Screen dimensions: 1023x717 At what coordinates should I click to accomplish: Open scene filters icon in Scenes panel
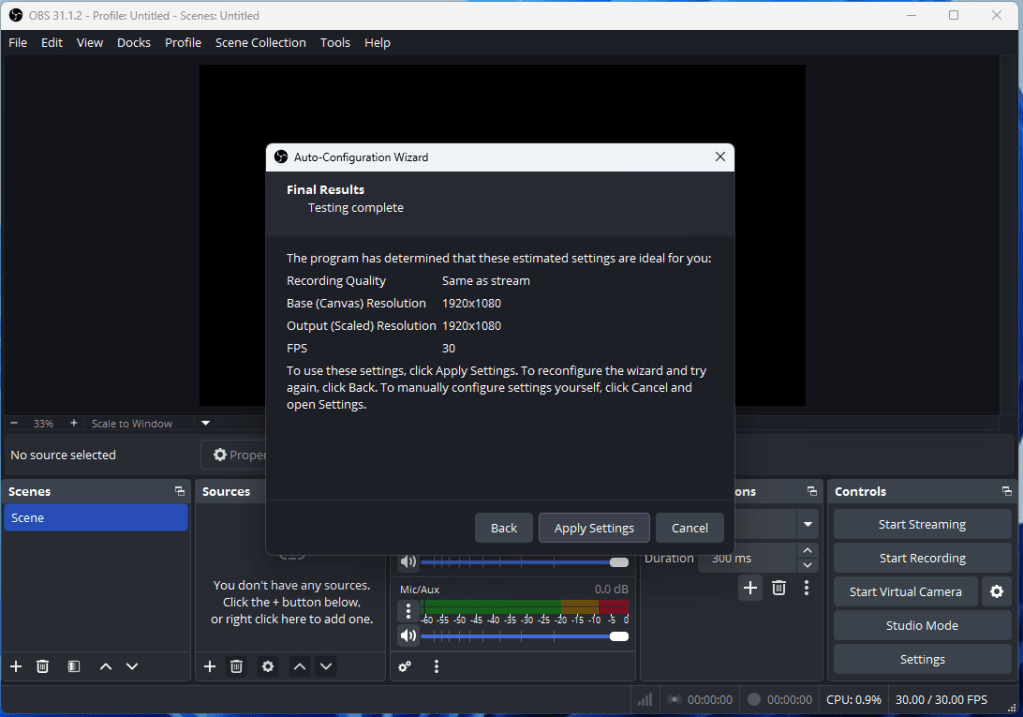coord(73,666)
